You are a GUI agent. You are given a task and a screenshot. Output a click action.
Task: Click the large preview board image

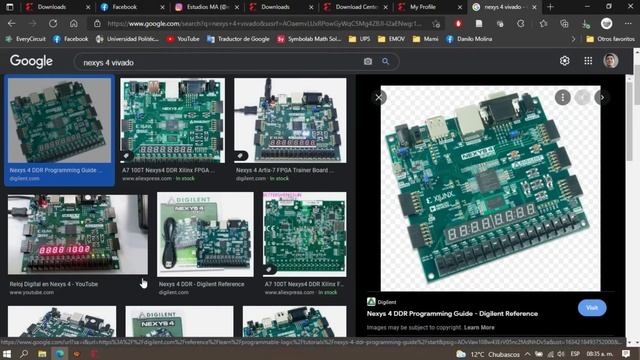[x=490, y=188]
